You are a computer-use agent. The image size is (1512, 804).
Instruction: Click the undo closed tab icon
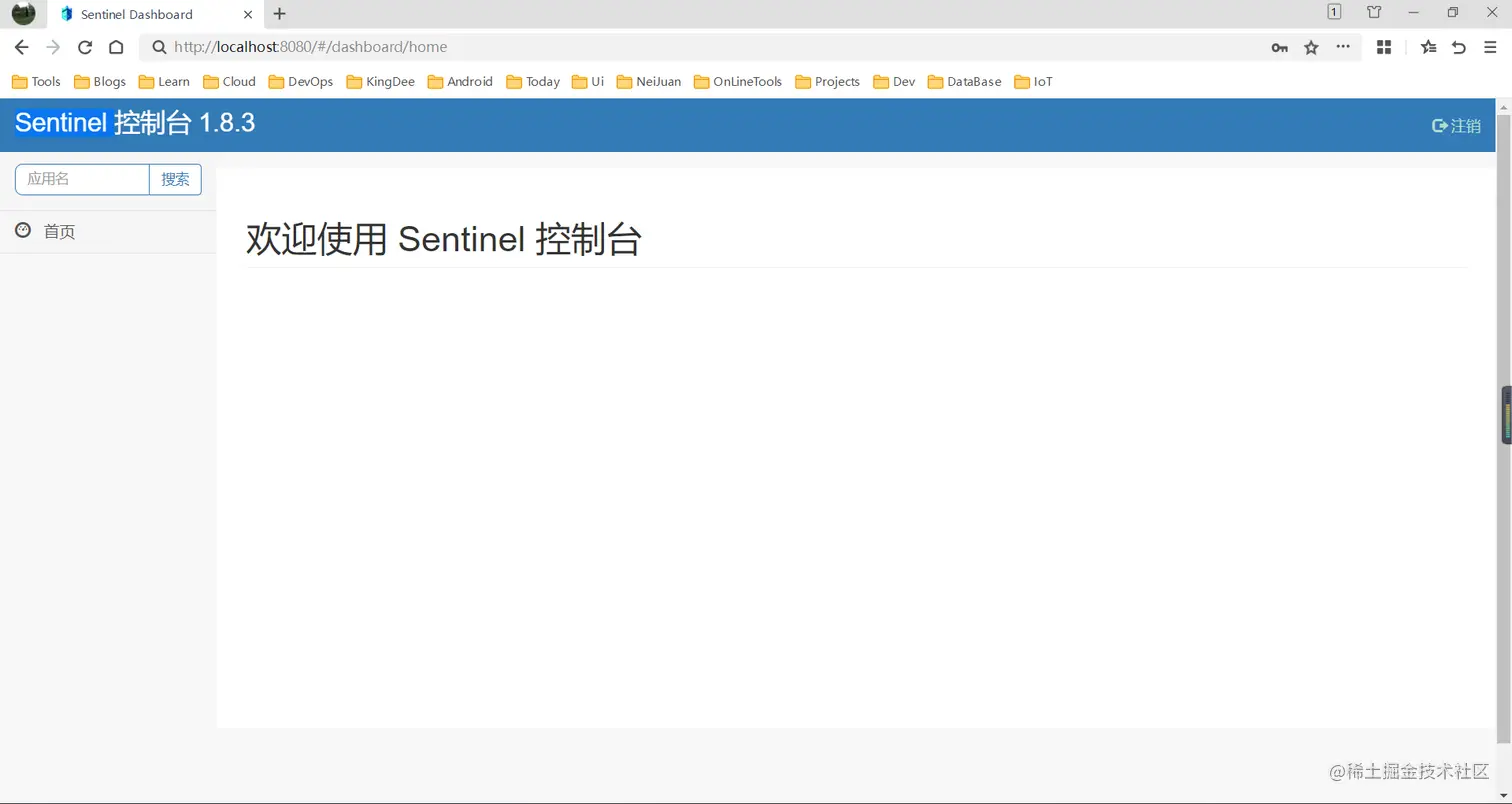1459,47
